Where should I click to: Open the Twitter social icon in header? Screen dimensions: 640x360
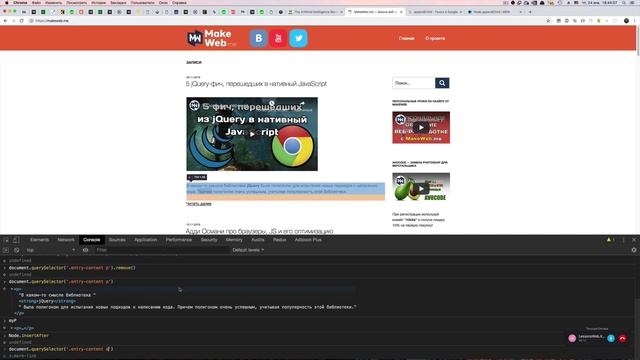pyautogui.click(x=298, y=38)
